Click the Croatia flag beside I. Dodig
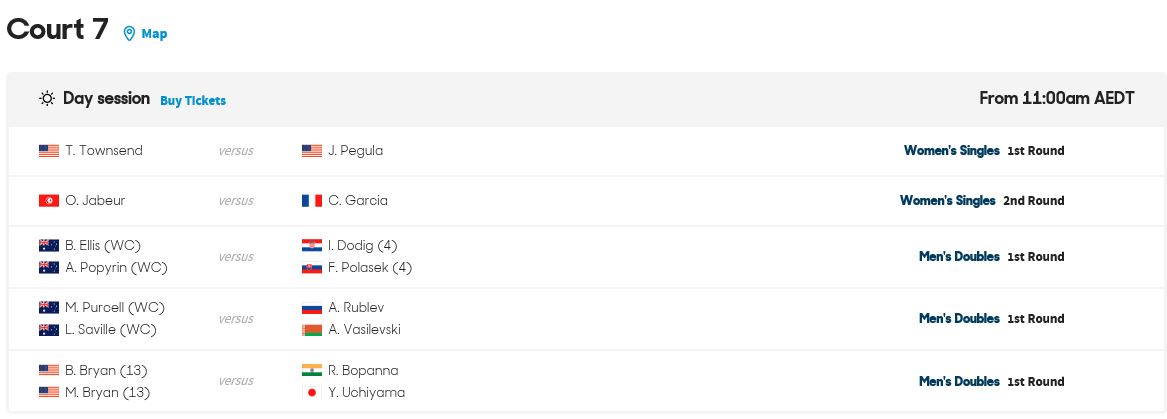The width and height of the screenshot is (1167, 419). click(312, 246)
